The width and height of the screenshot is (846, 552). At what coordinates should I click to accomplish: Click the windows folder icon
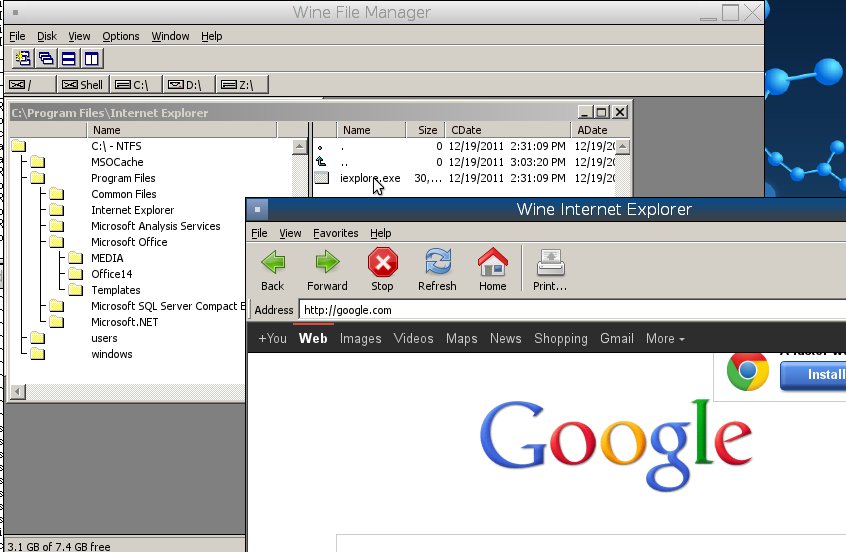[37, 353]
